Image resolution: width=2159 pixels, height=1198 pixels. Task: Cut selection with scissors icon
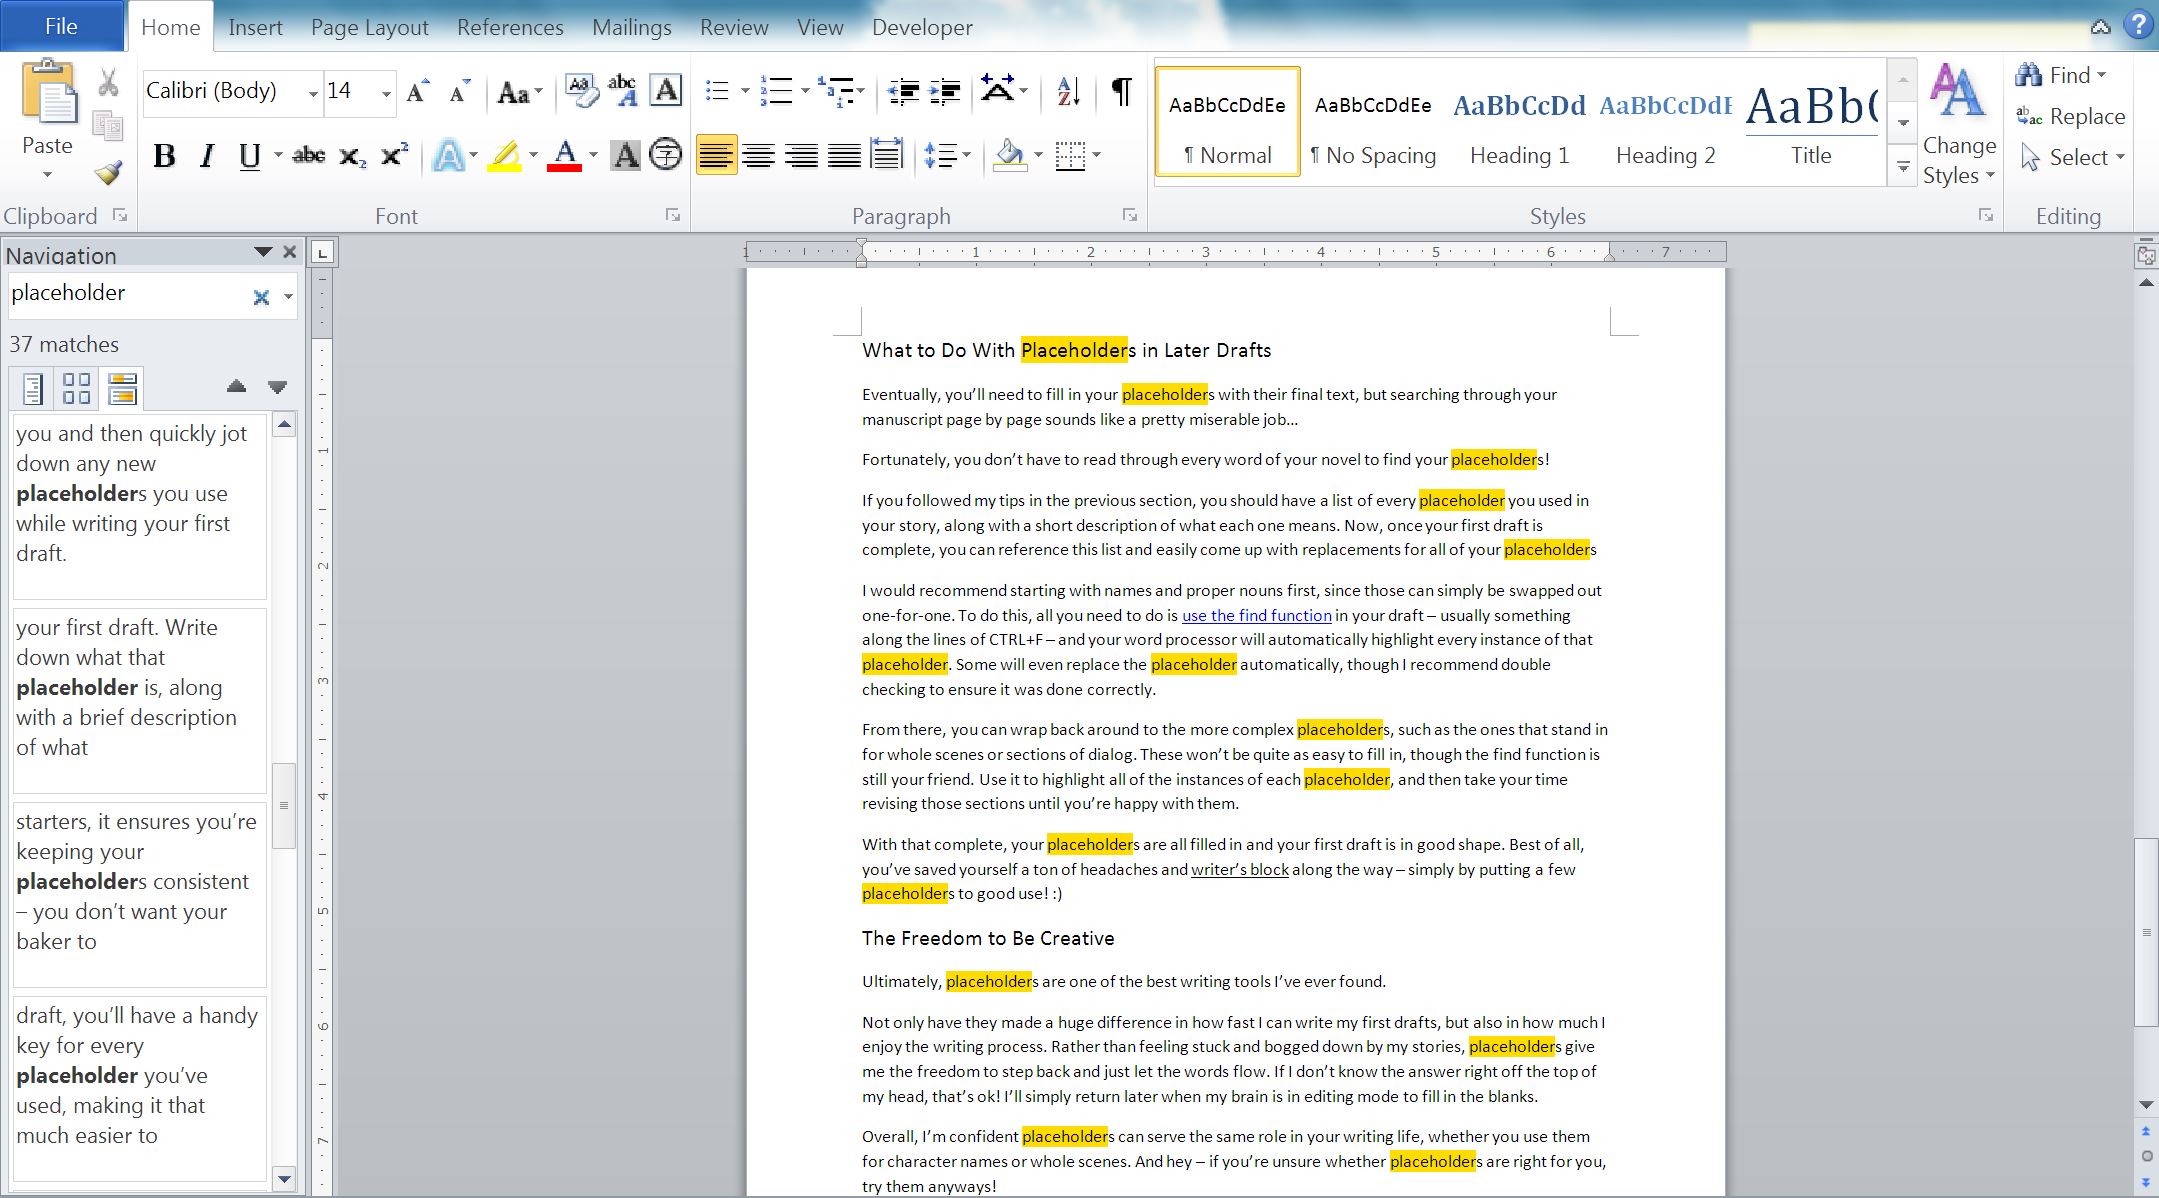[108, 82]
